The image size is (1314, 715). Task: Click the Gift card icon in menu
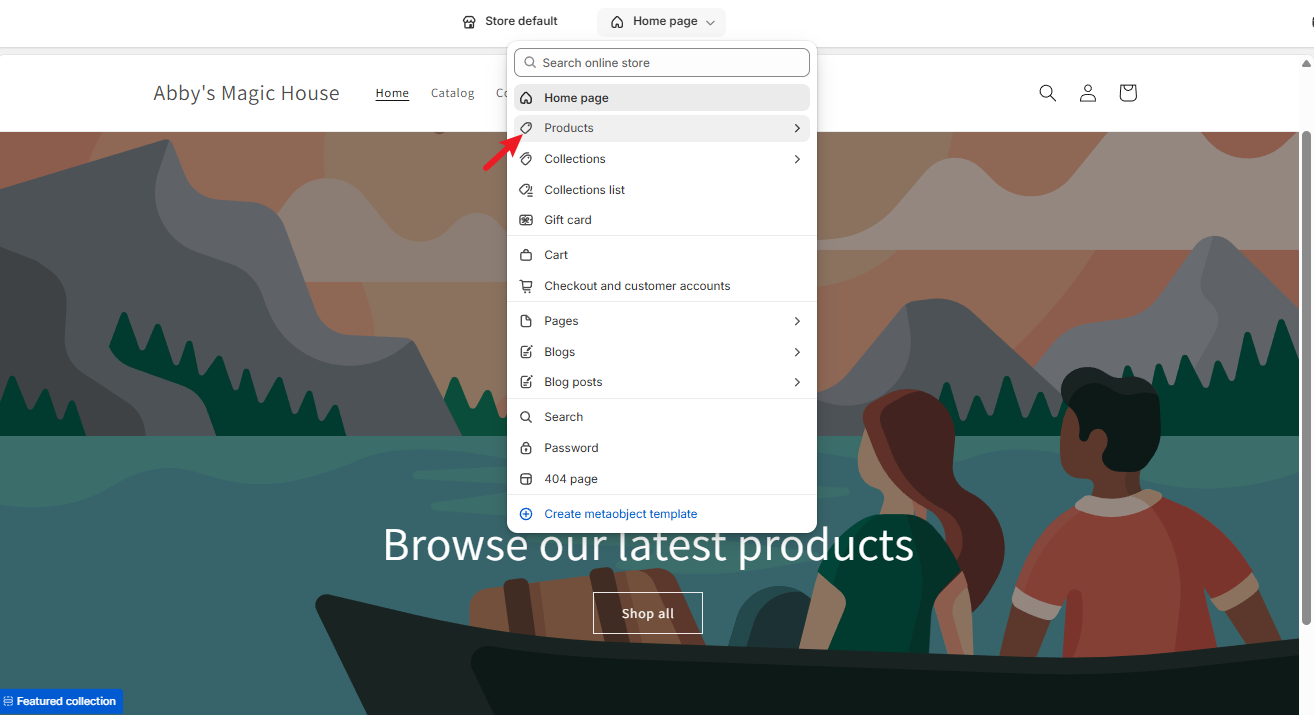pyautogui.click(x=526, y=220)
